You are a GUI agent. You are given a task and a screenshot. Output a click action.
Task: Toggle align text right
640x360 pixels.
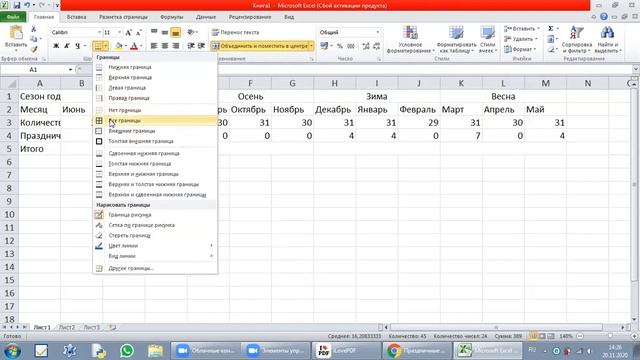tap(176, 46)
